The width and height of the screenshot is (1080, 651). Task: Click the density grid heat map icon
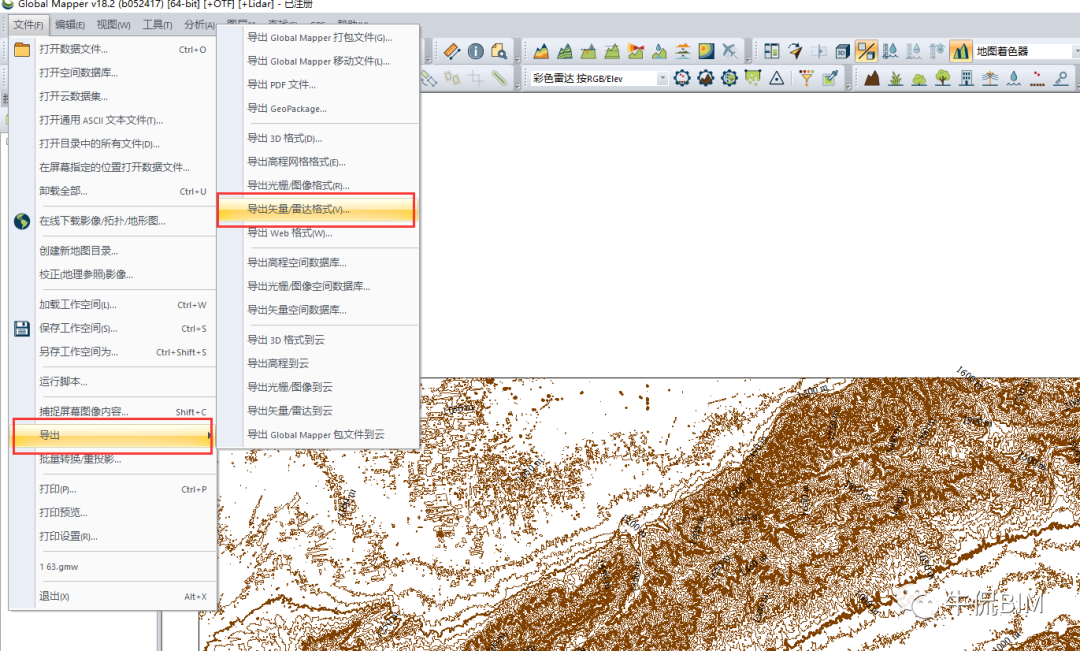[x=706, y=51]
